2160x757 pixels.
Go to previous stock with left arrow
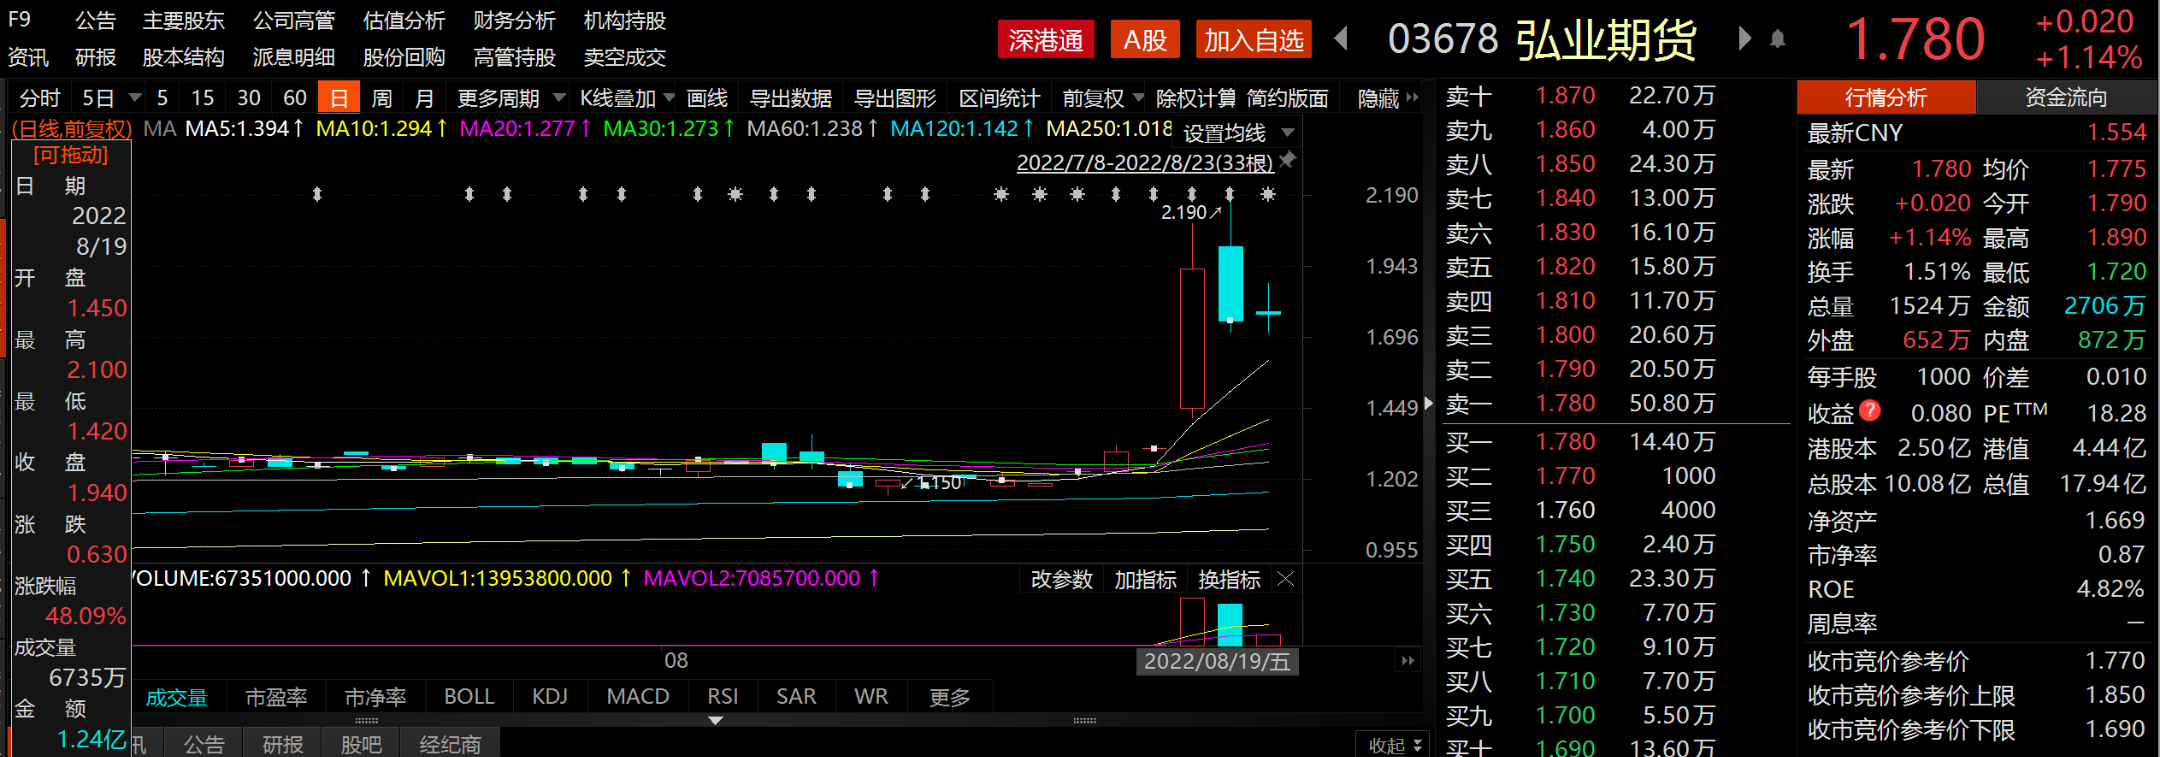[x=1342, y=39]
